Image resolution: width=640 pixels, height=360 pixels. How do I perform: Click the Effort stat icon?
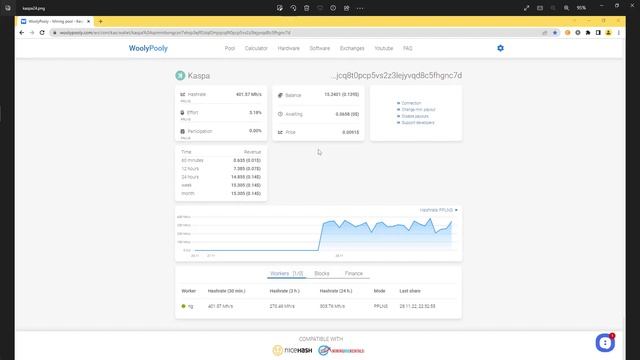tap(182, 112)
